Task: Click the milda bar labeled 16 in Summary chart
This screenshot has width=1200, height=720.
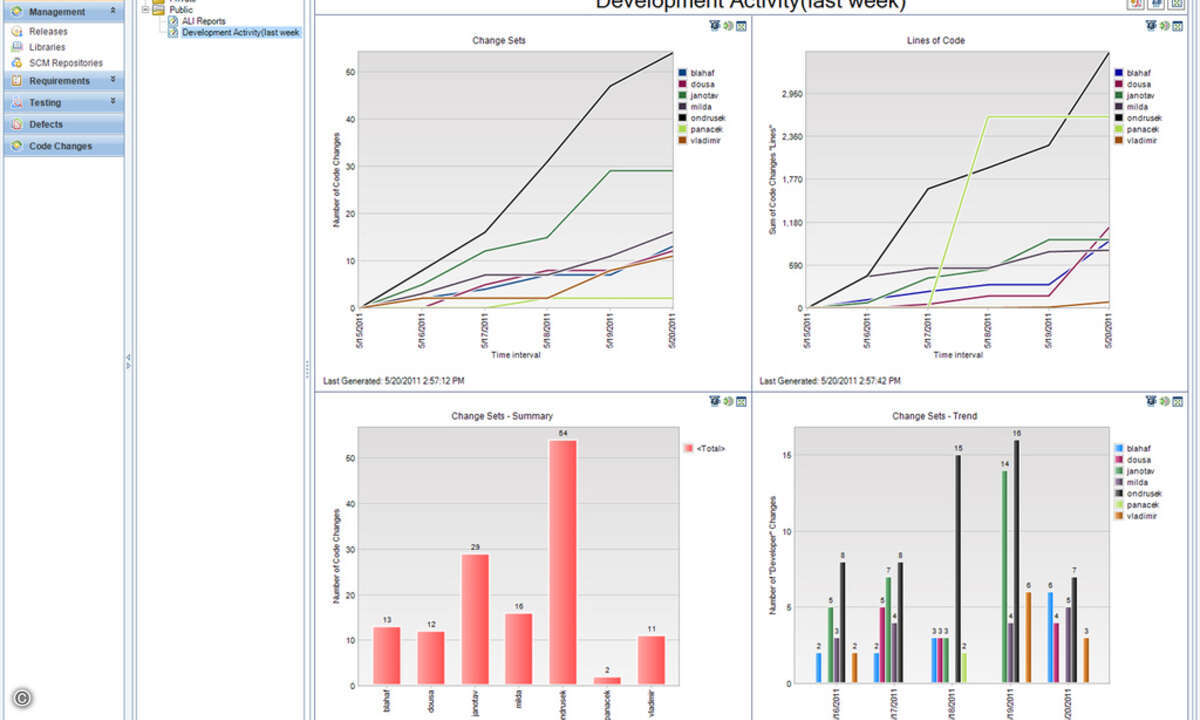Action: click(x=519, y=649)
